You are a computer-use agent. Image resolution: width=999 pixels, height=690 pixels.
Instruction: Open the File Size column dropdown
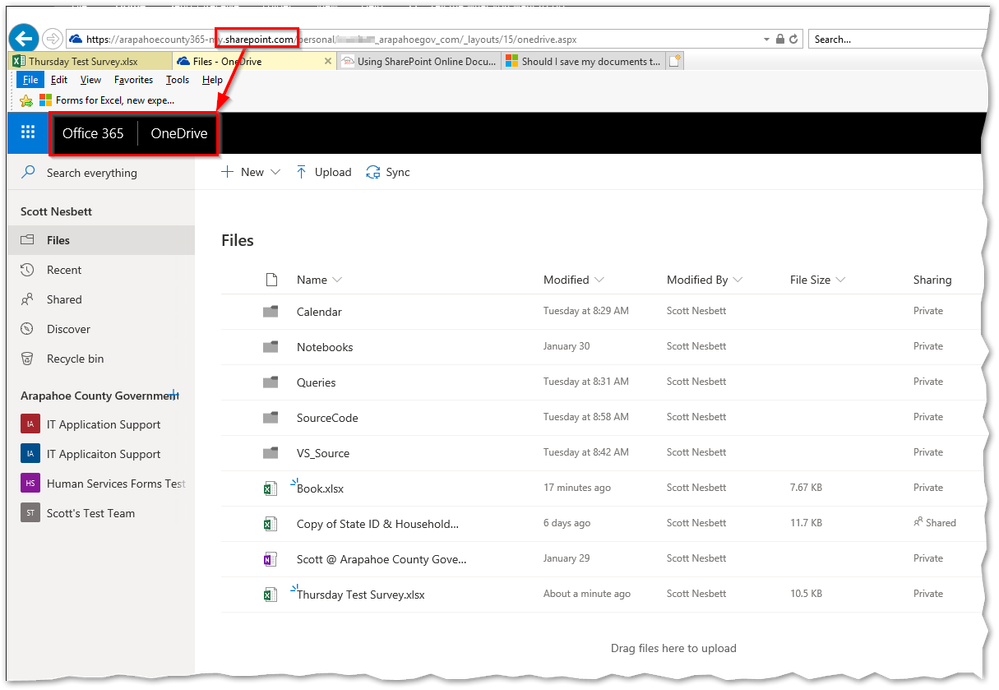pyautogui.click(x=840, y=280)
